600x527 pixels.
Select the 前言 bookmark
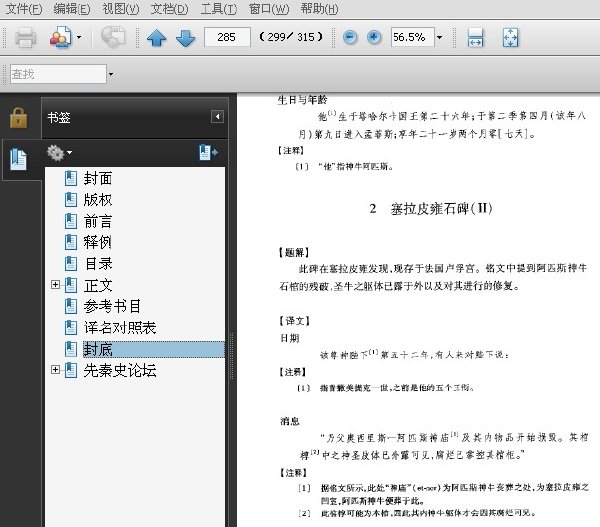pos(98,221)
